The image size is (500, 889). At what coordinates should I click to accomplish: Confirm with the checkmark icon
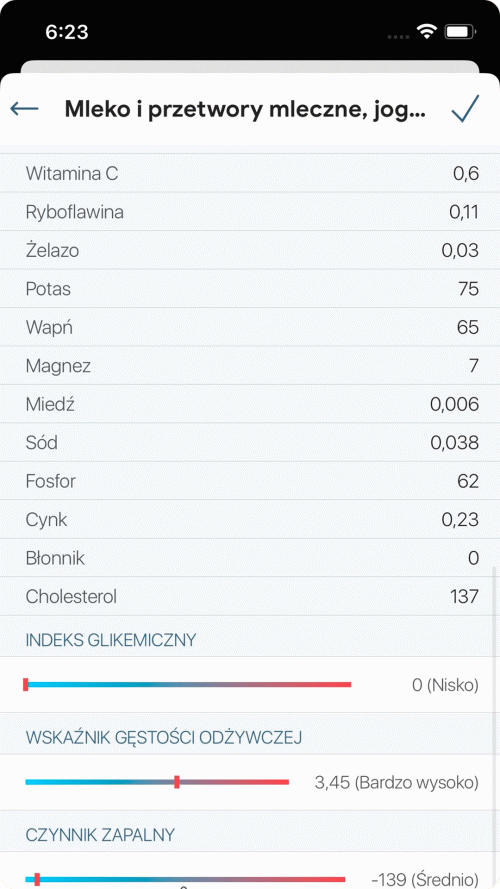tap(465, 108)
